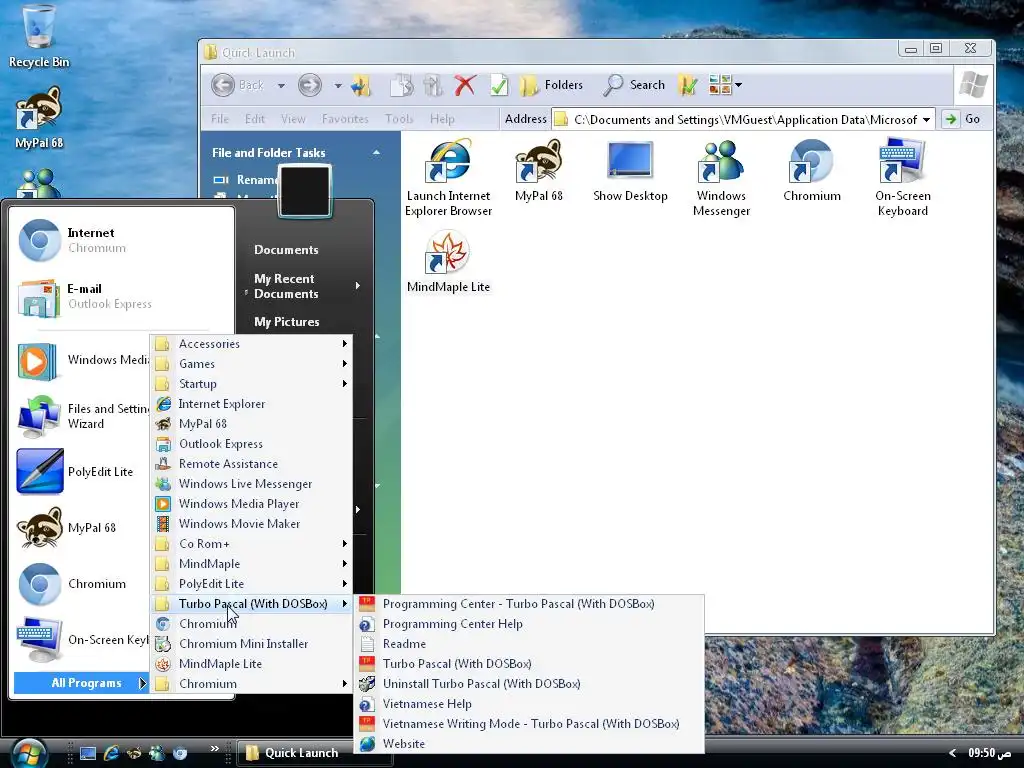Image resolution: width=1024 pixels, height=768 pixels.
Task: Expand Co Rom+ program folder
Action: 252,543
